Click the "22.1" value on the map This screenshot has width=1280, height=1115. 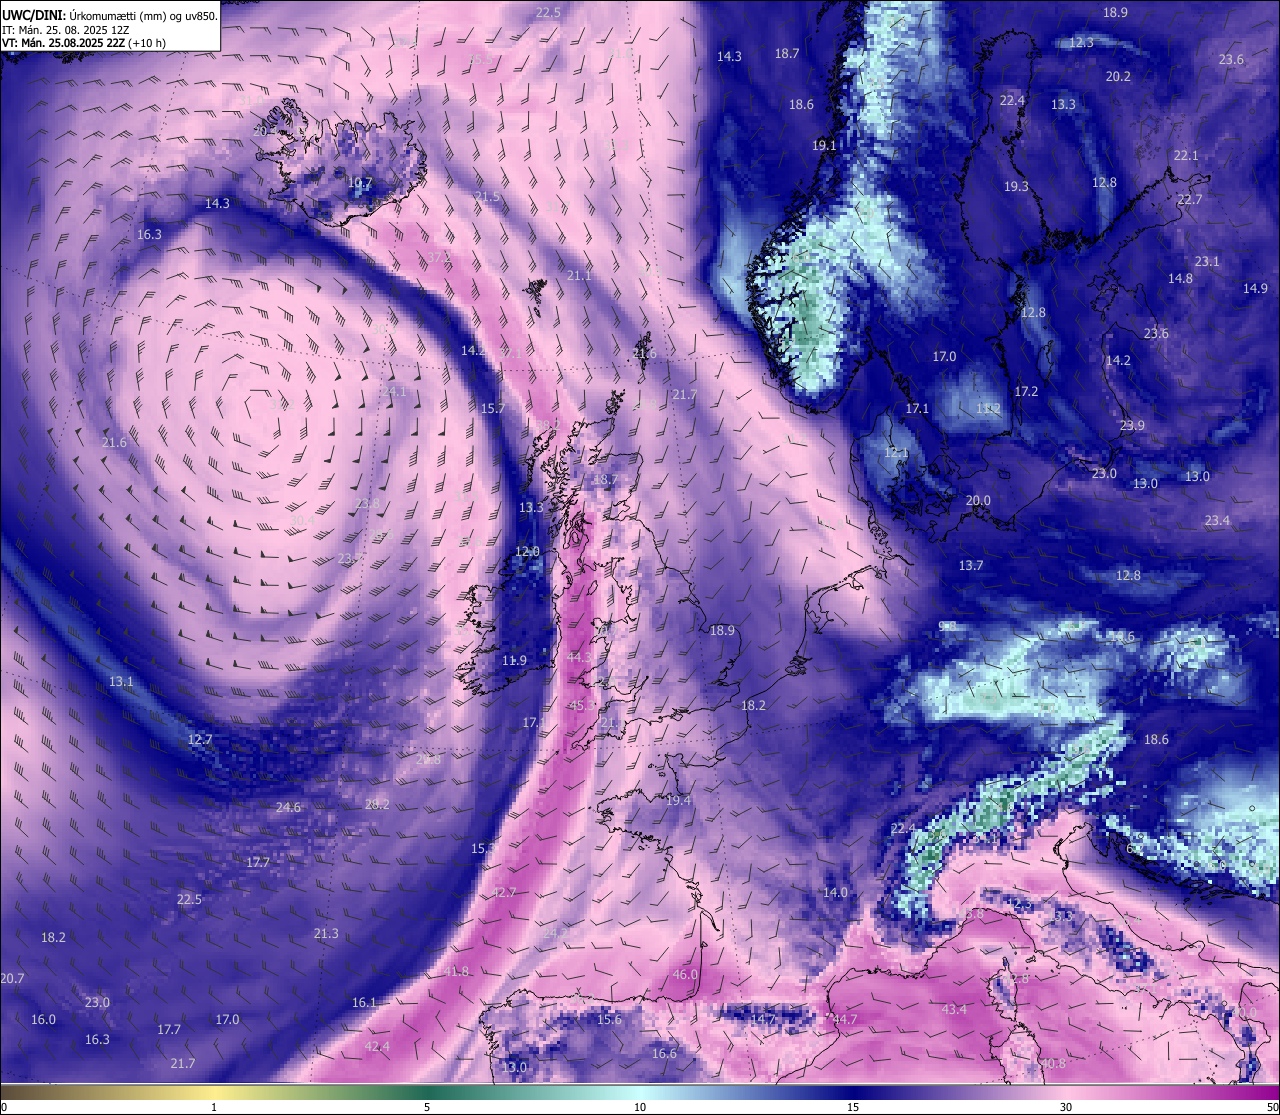pyautogui.click(x=1186, y=155)
